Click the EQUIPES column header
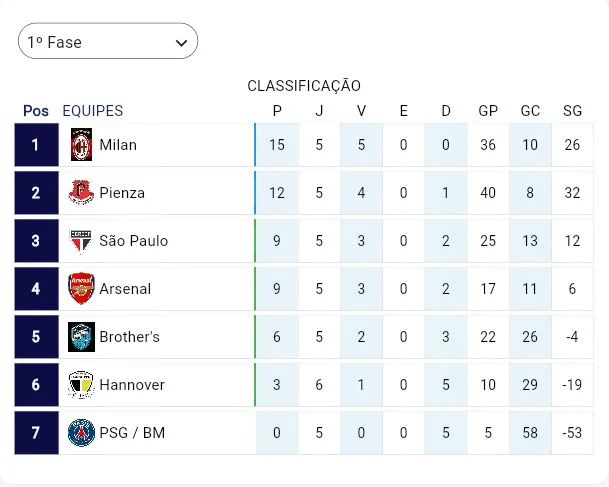Viewport: 609px width, 487px height. 92,111
